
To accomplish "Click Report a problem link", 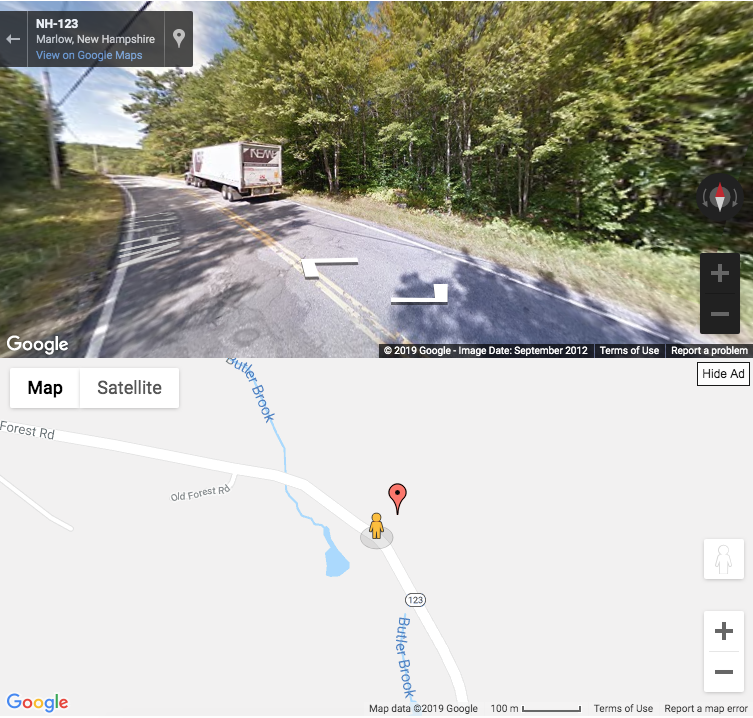I will (709, 351).
